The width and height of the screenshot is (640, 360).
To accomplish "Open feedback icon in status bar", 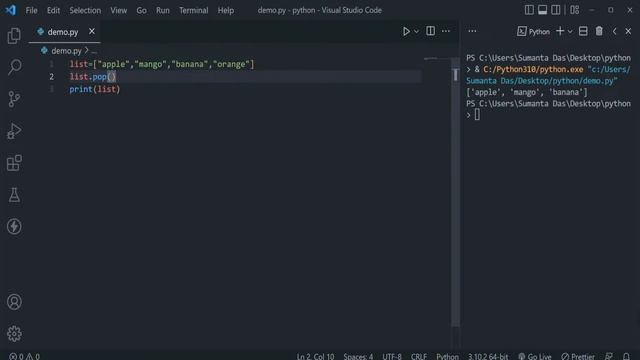I will point(609,356).
